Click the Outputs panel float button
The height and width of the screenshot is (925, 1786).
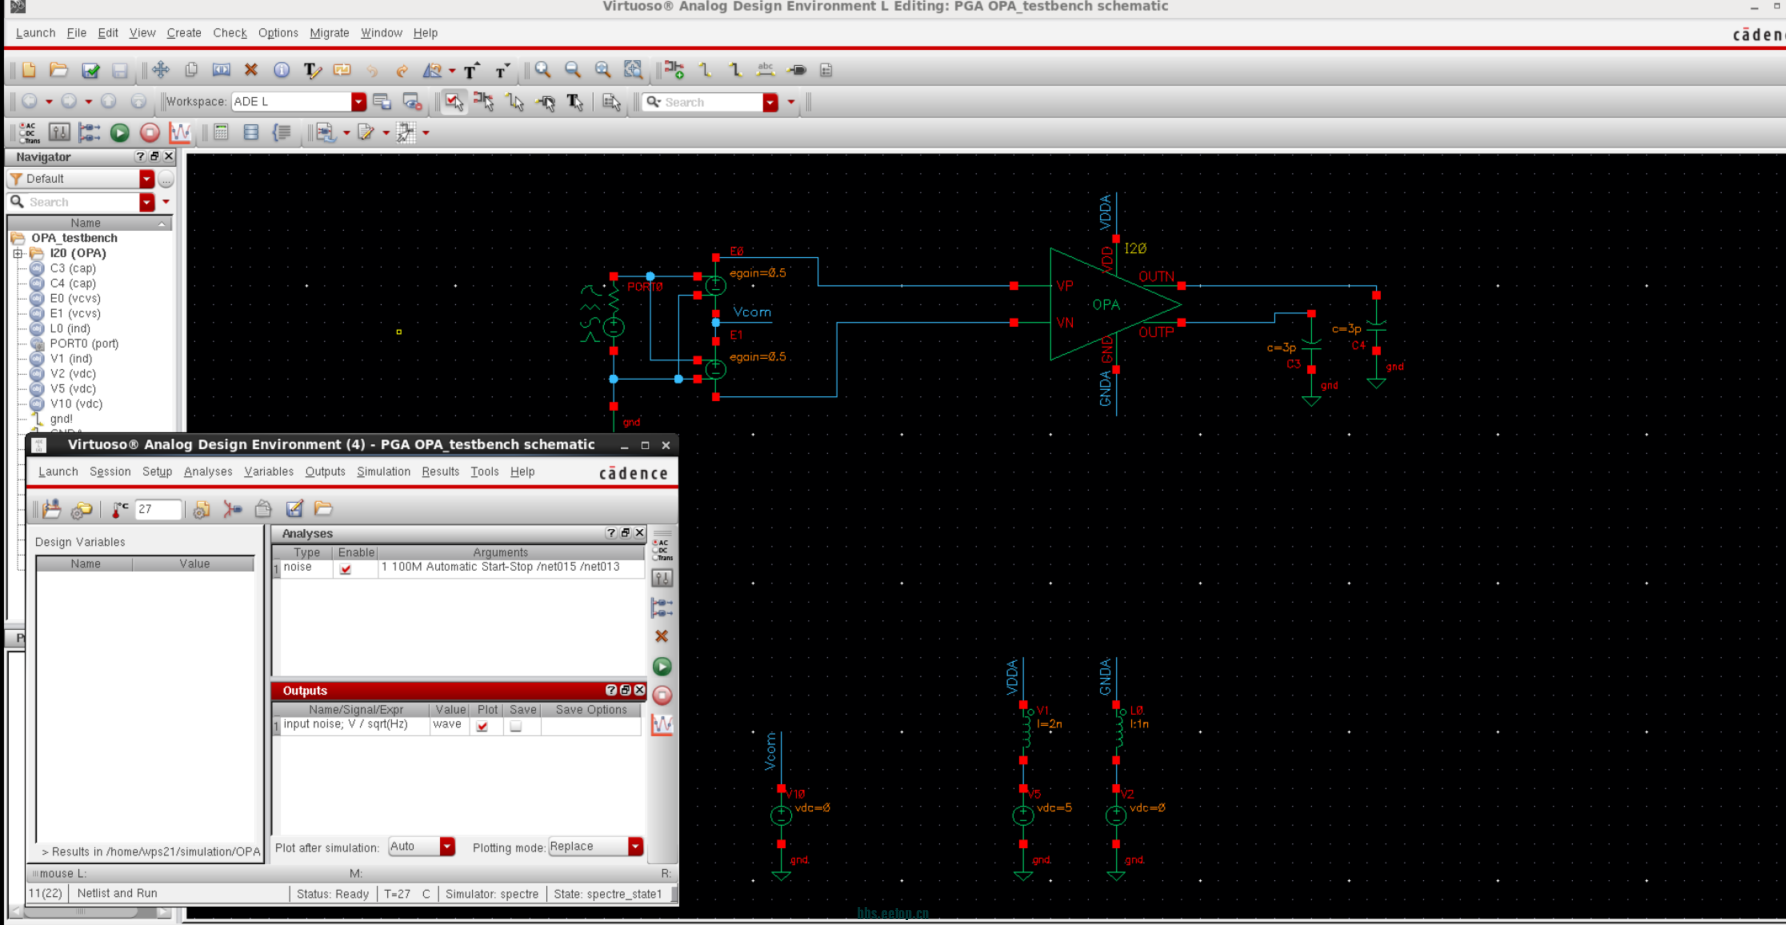pyautogui.click(x=625, y=690)
